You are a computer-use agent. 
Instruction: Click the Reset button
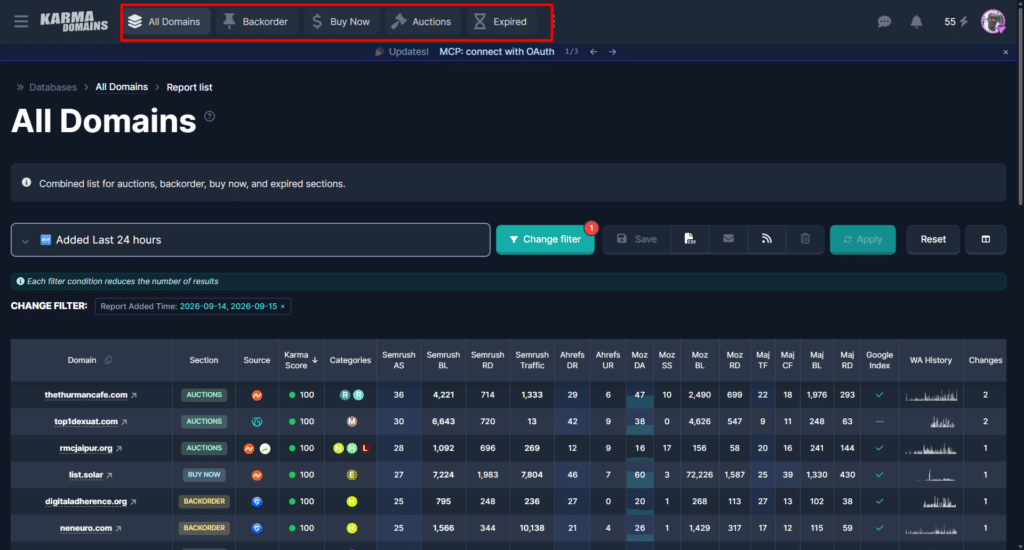click(x=933, y=239)
